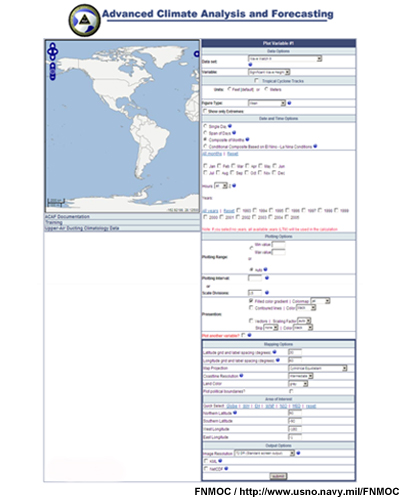
Task: Open help icon under Data set dropdown
Action: pos(250,65)
